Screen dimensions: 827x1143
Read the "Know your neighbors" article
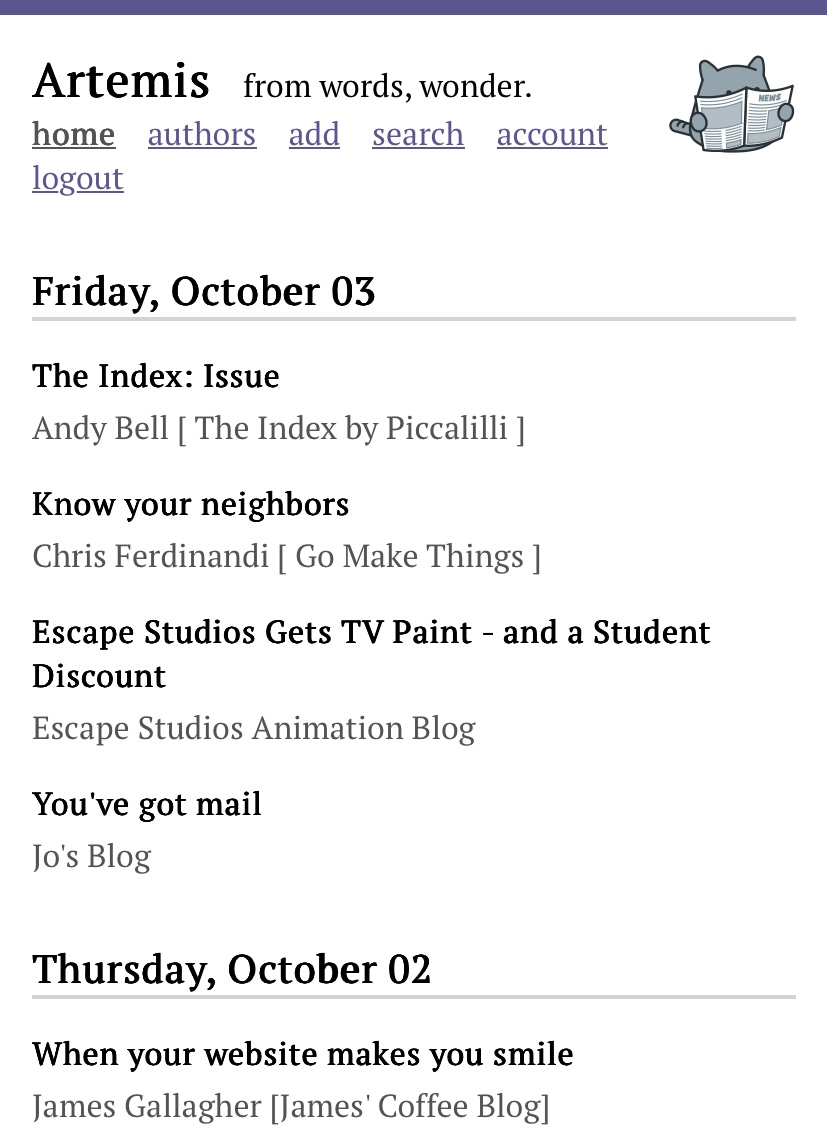190,504
